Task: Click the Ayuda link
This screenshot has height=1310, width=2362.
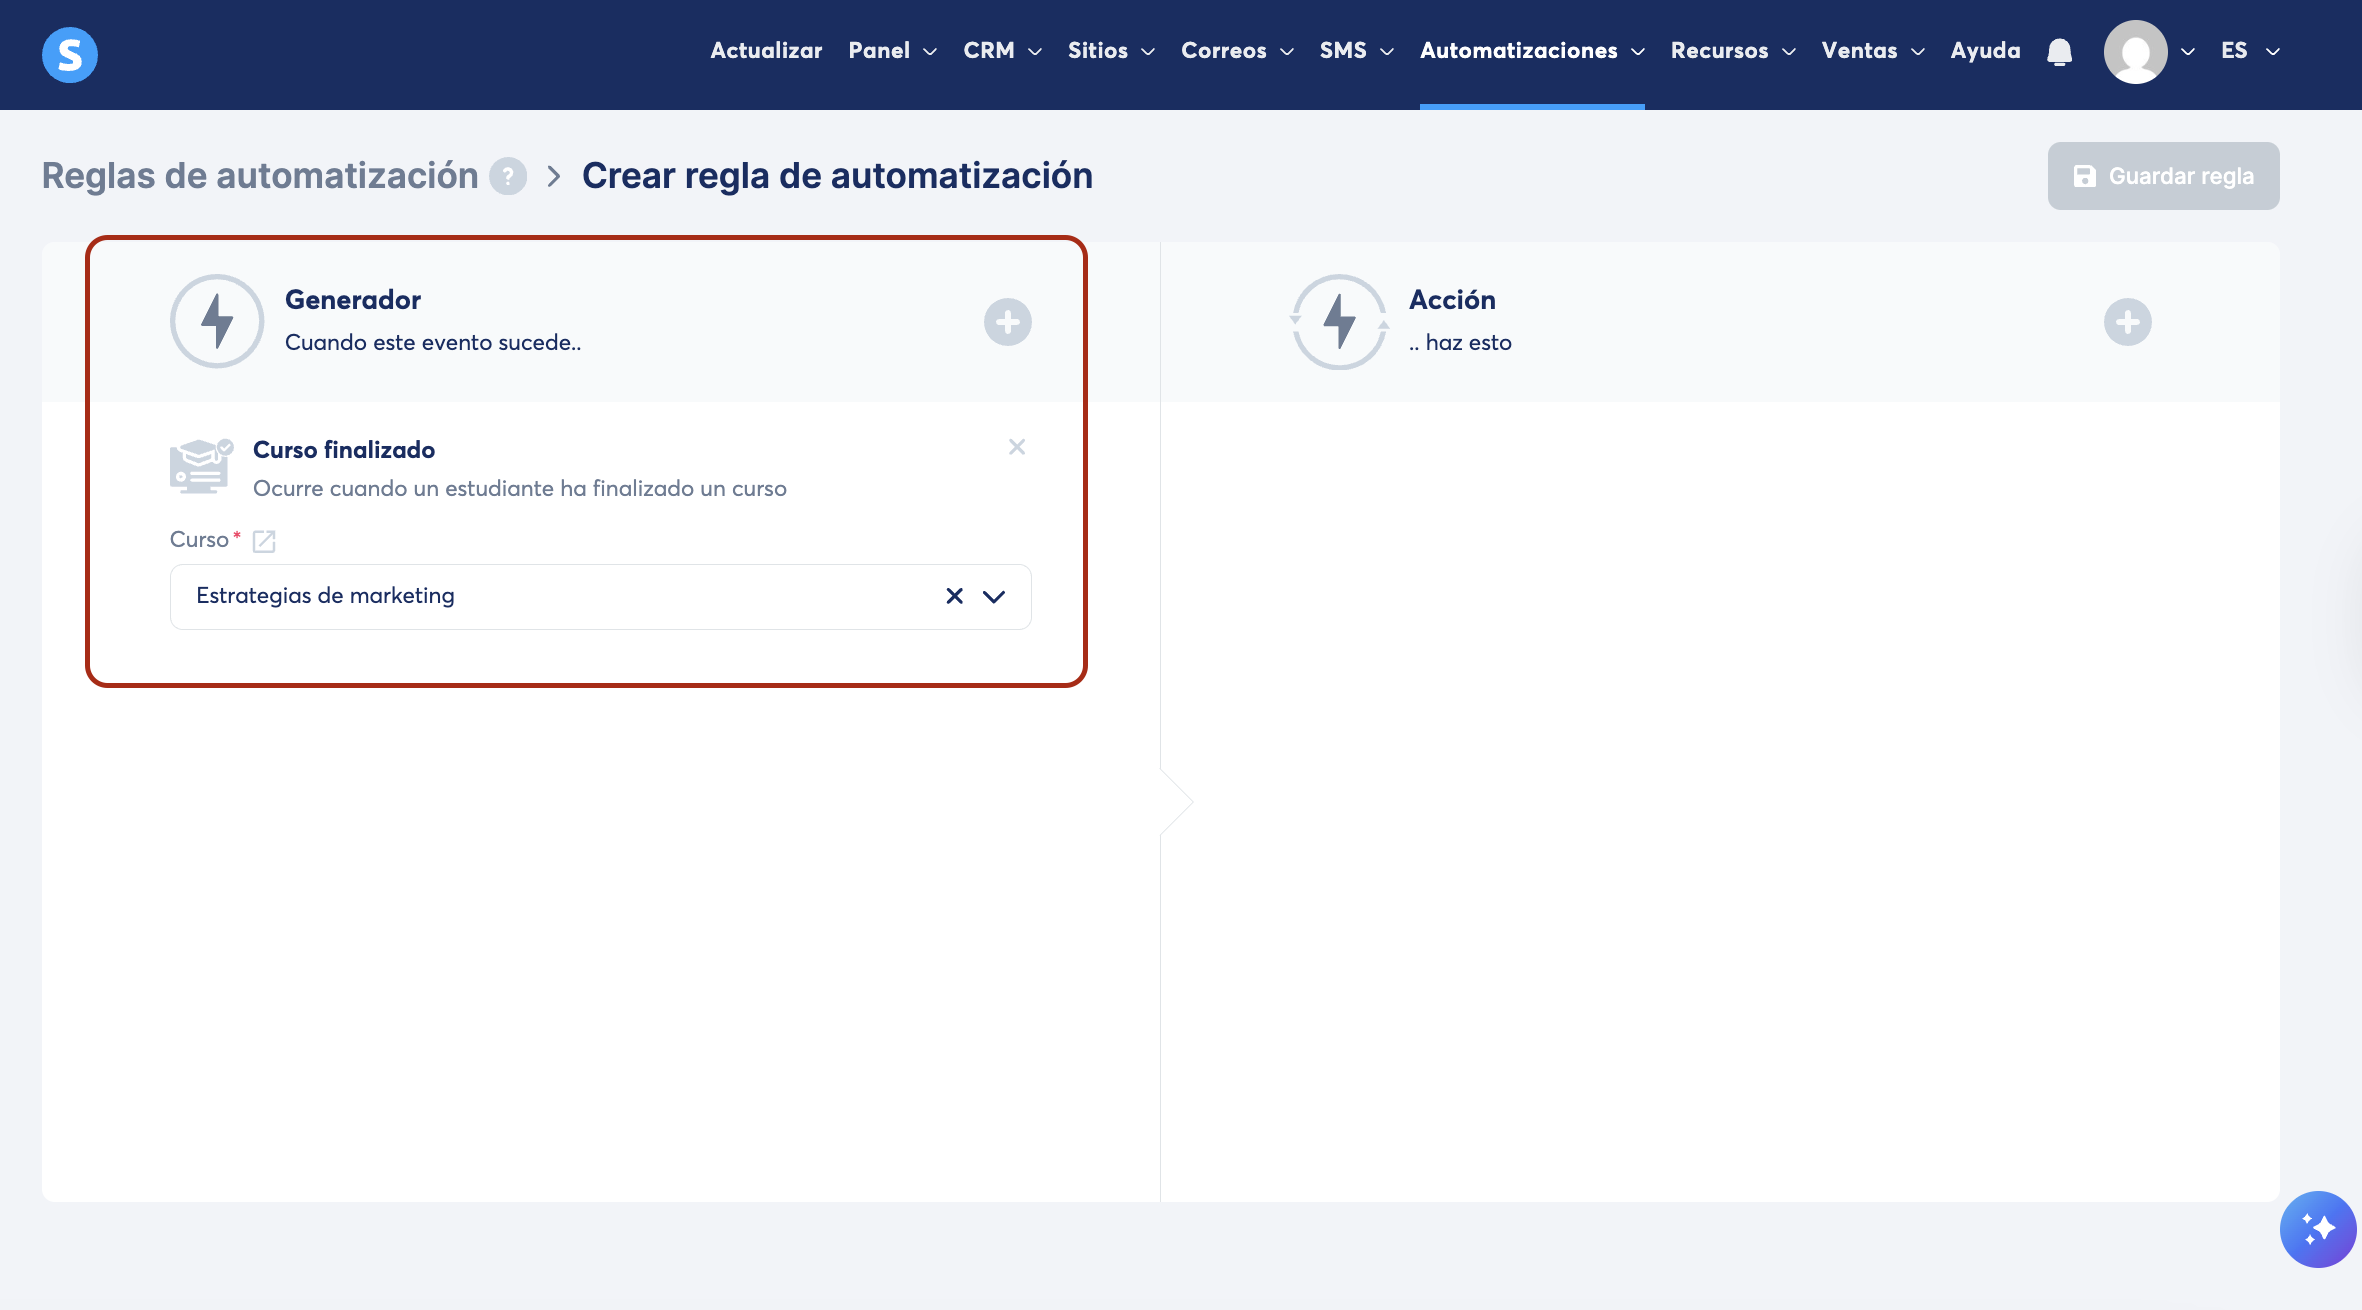Action: (1985, 51)
